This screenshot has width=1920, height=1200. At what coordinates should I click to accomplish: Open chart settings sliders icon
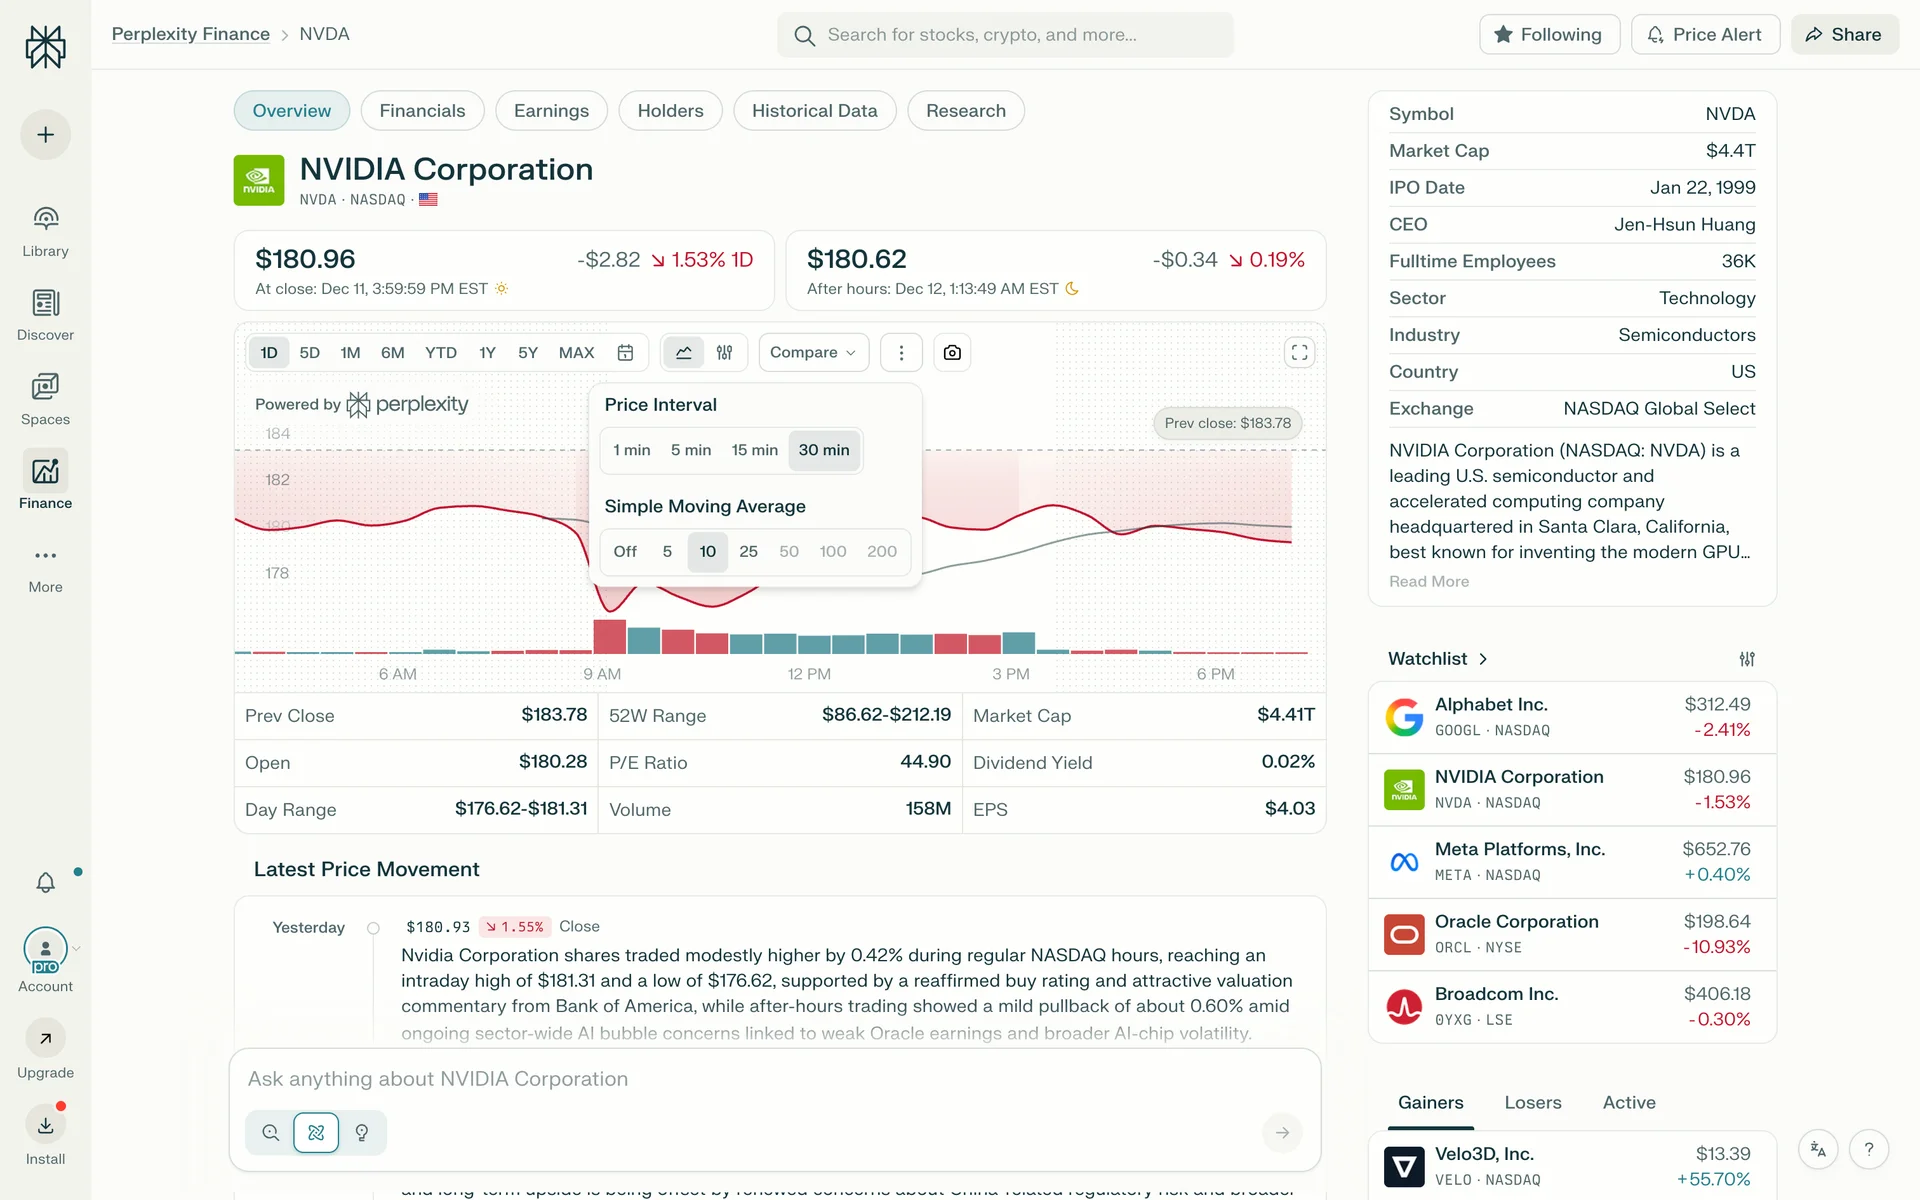725,352
